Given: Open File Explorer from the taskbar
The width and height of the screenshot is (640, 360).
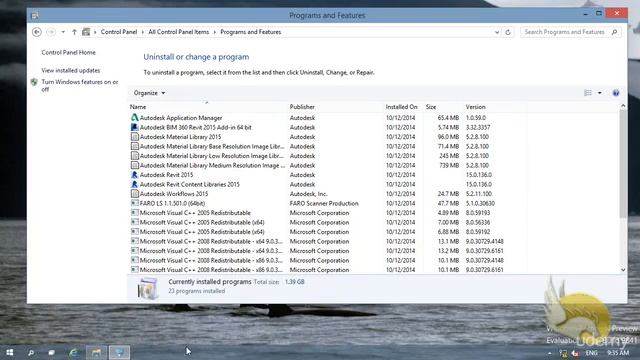Looking at the screenshot, I should point(96,352).
